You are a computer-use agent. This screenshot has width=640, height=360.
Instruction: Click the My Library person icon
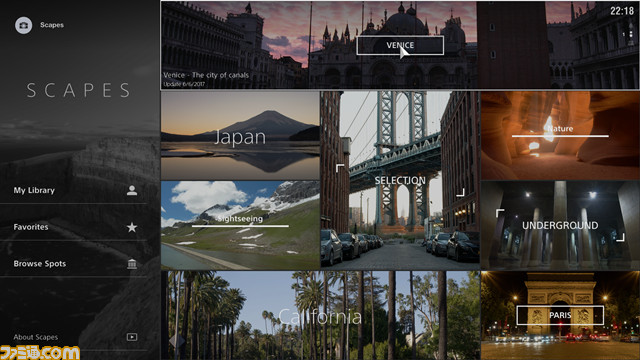click(x=131, y=190)
